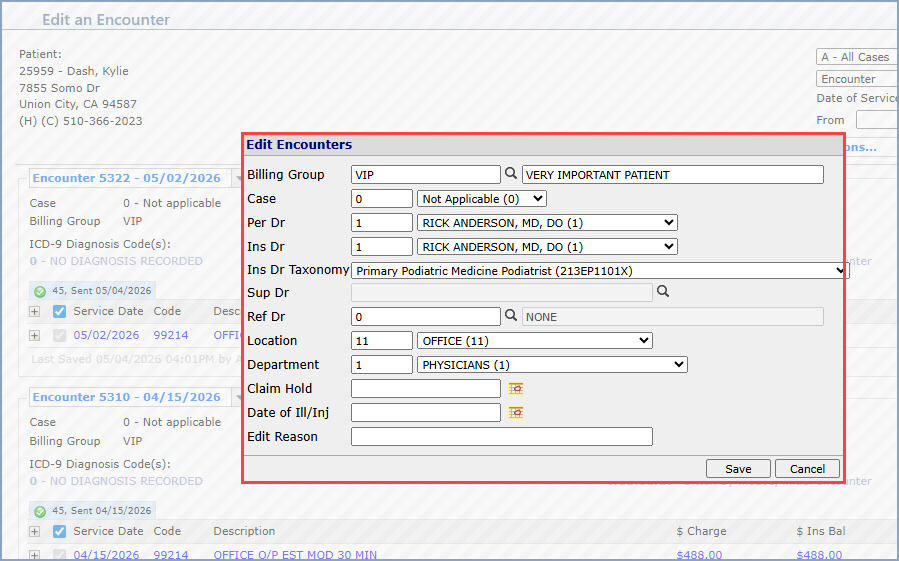Click the Ins Dr number field

coord(381,247)
